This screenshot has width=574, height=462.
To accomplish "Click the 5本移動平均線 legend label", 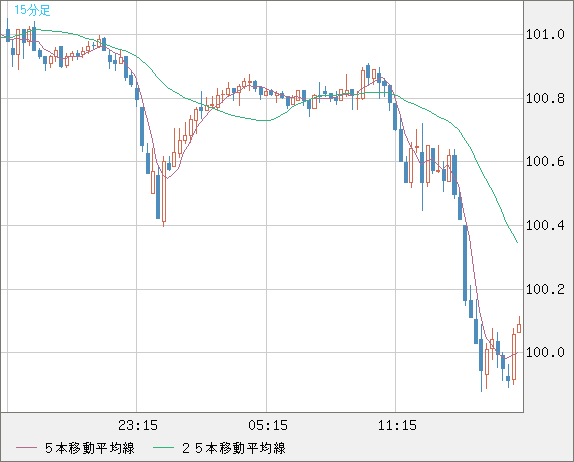I will [x=90, y=448].
